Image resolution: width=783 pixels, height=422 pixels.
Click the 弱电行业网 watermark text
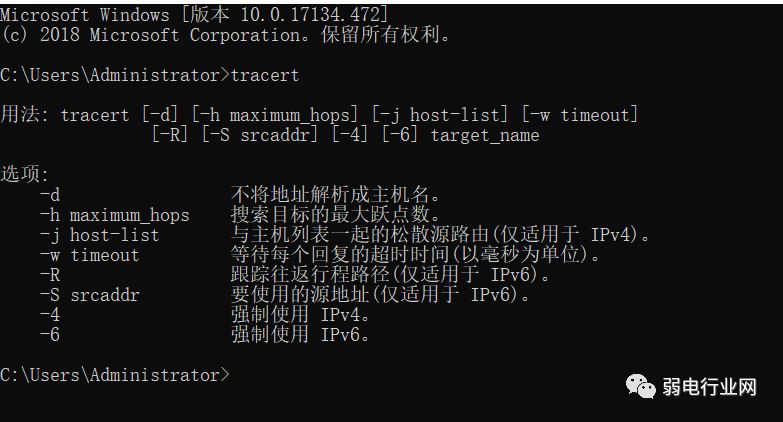(x=710, y=386)
